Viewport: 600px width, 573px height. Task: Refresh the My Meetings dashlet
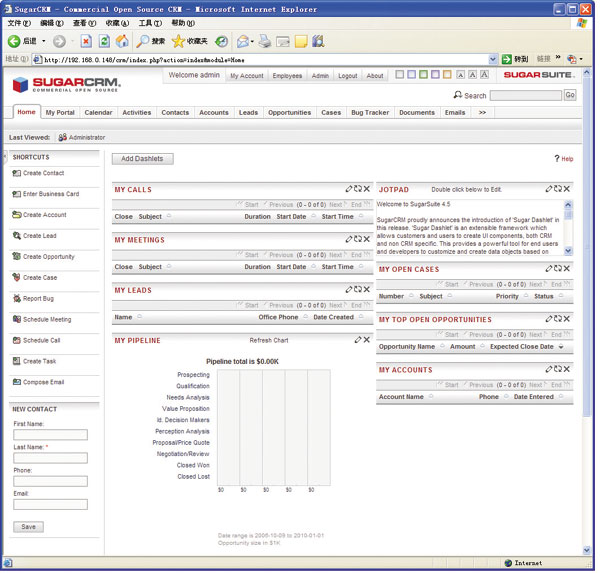(x=358, y=239)
